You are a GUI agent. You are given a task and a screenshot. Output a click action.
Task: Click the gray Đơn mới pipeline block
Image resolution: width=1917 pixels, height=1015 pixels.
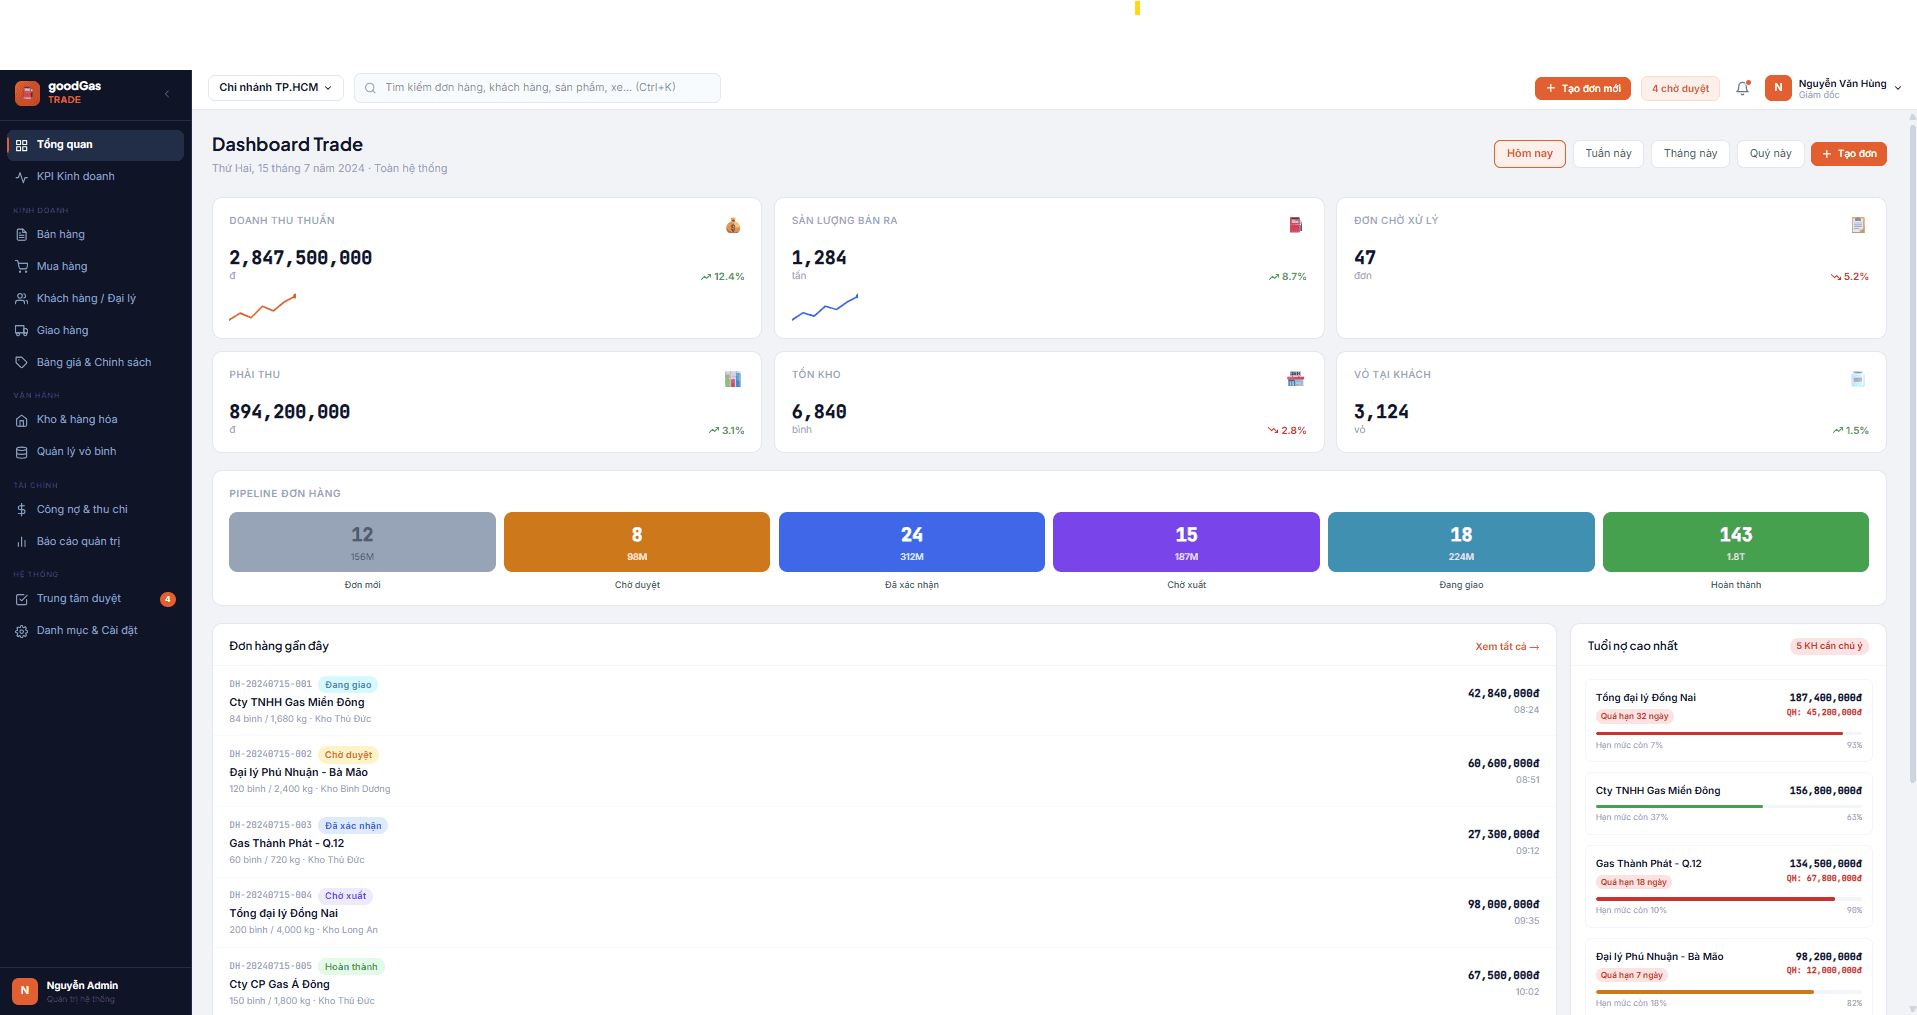pyautogui.click(x=362, y=542)
